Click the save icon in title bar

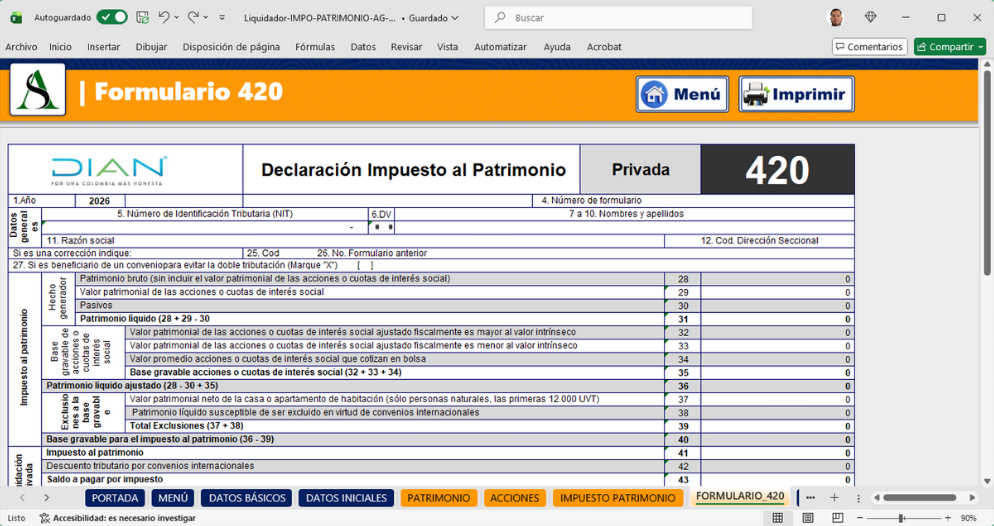click(x=143, y=18)
